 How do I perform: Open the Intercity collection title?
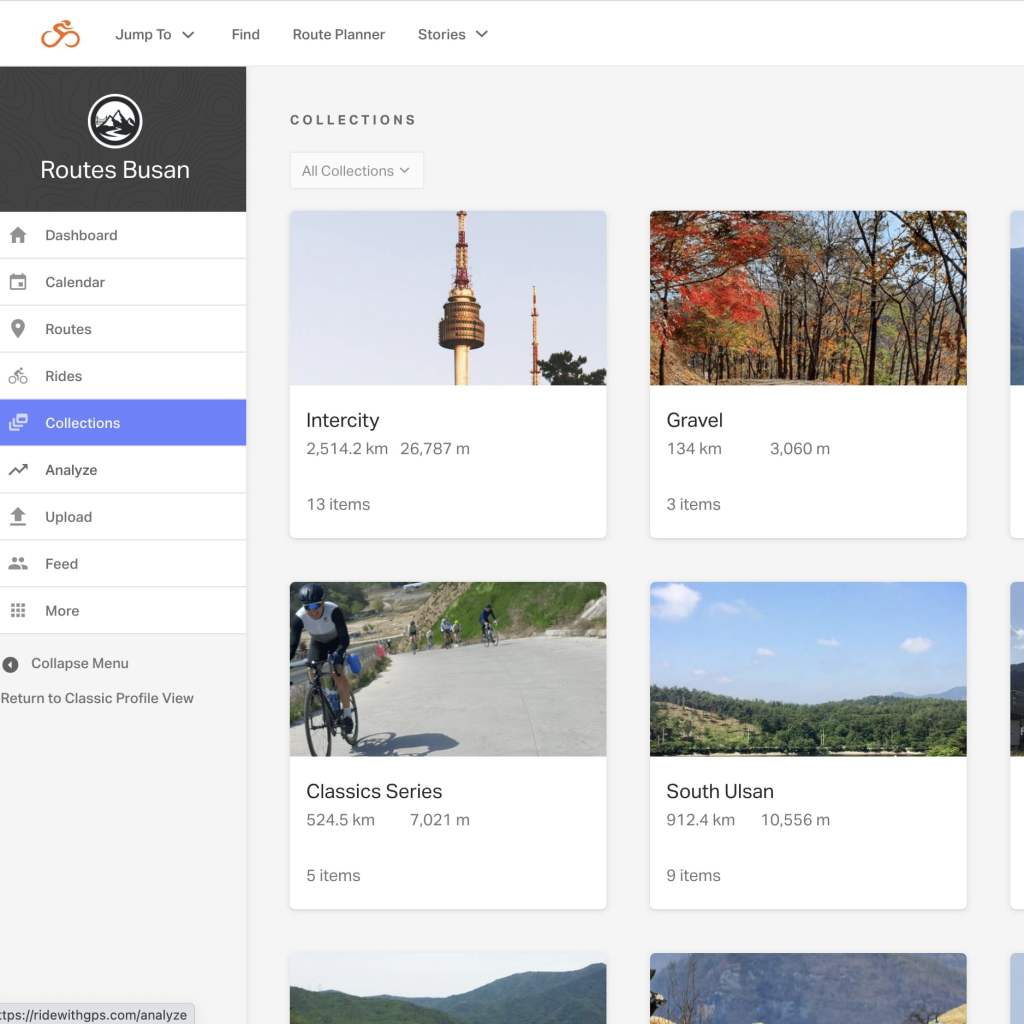[x=343, y=420]
